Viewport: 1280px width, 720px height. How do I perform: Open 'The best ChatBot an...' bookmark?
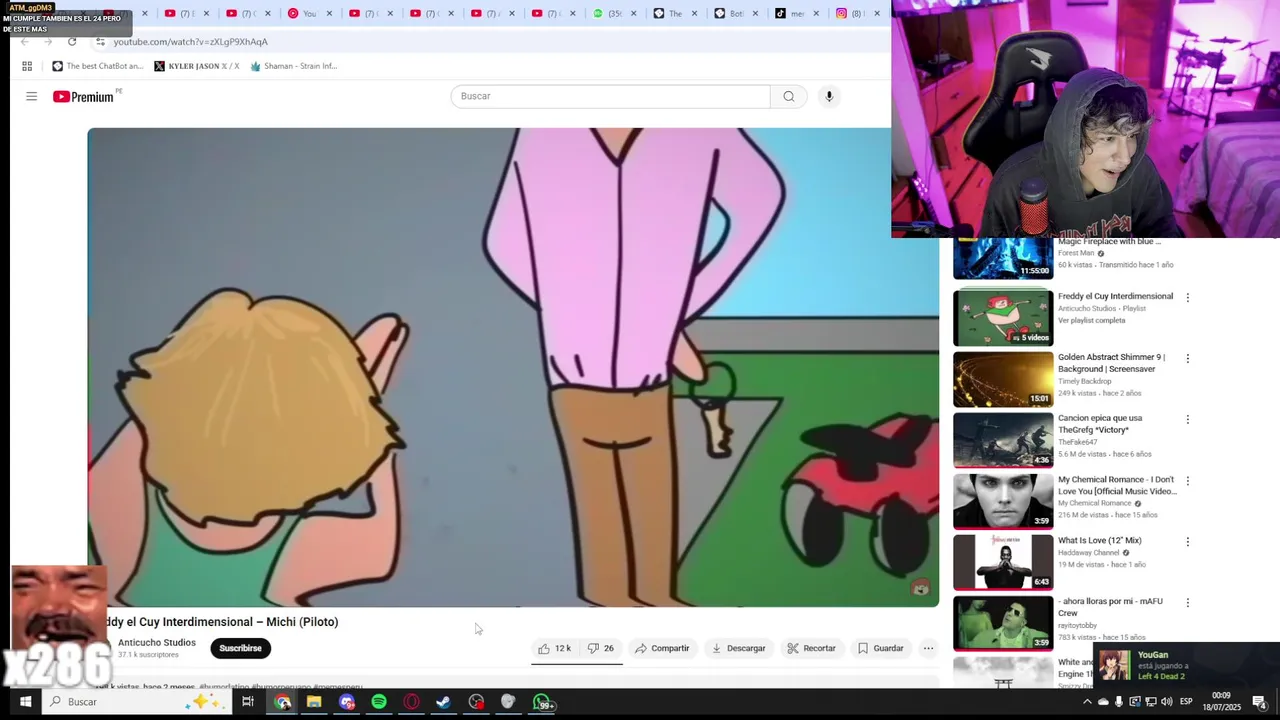click(x=98, y=66)
